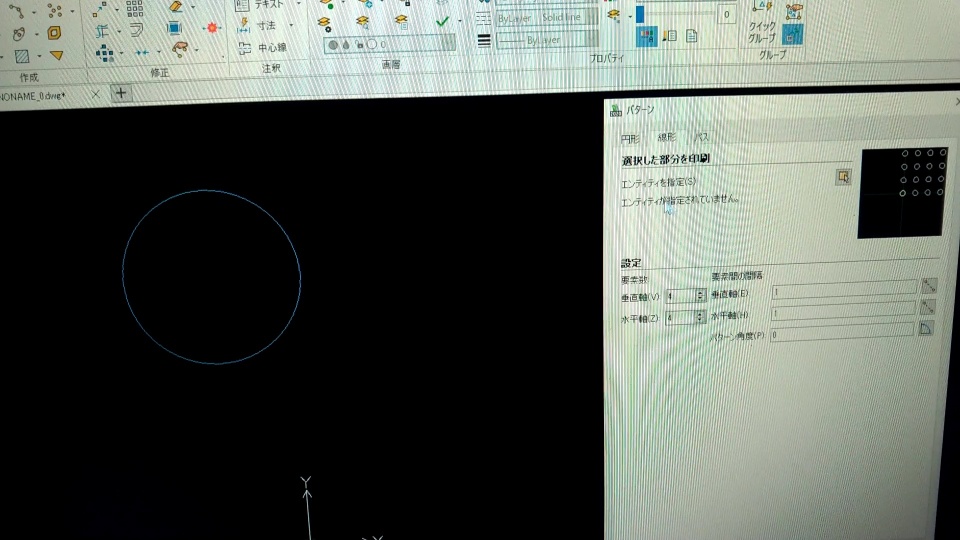Viewport: 960px width, 540px height.
Task: Select the polyline tool in the 作成 panel
Action: click(17, 10)
